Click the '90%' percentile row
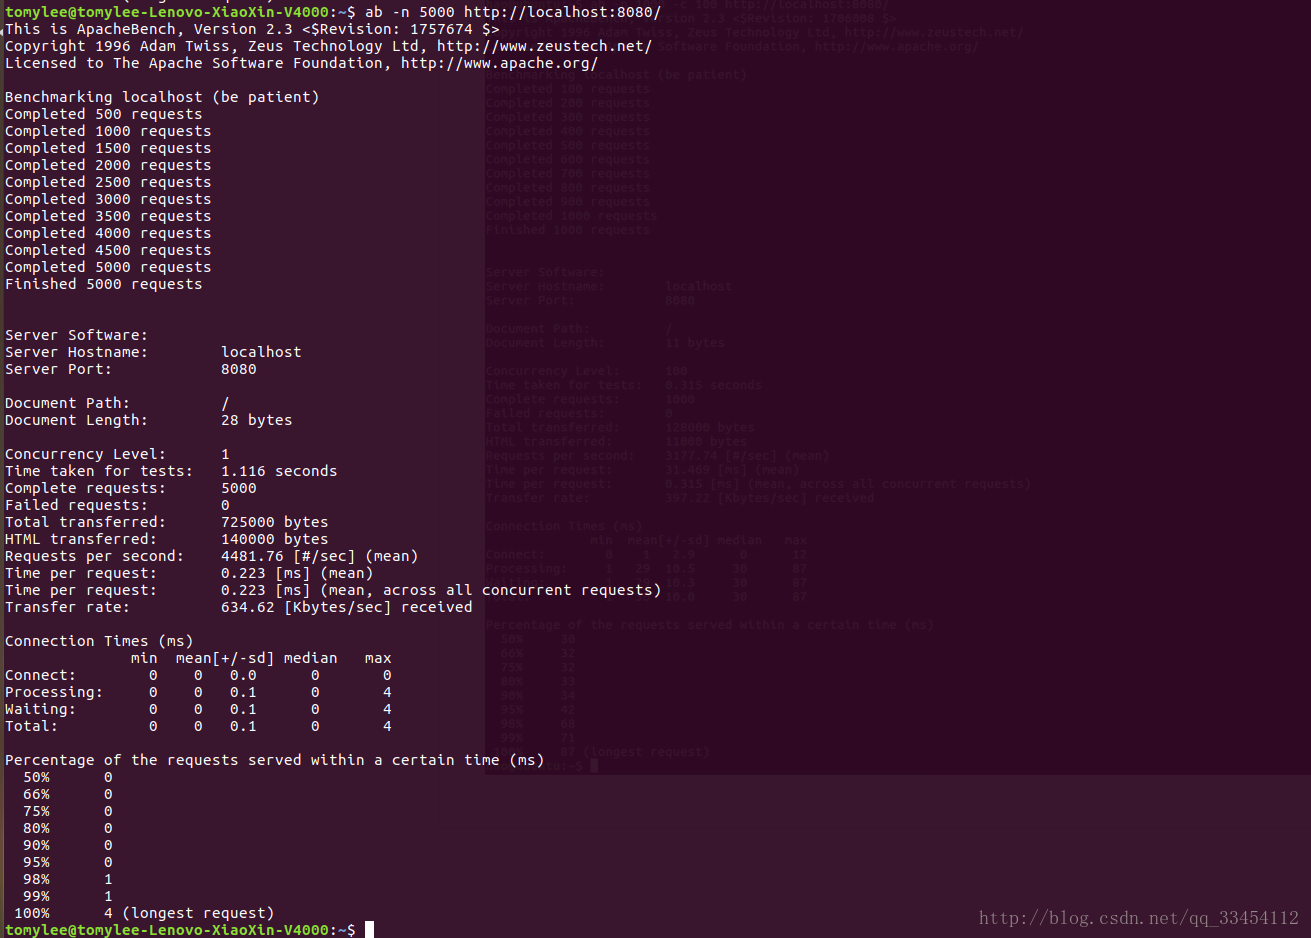The height and width of the screenshot is (938, 1311). click(x=67, y=845)
